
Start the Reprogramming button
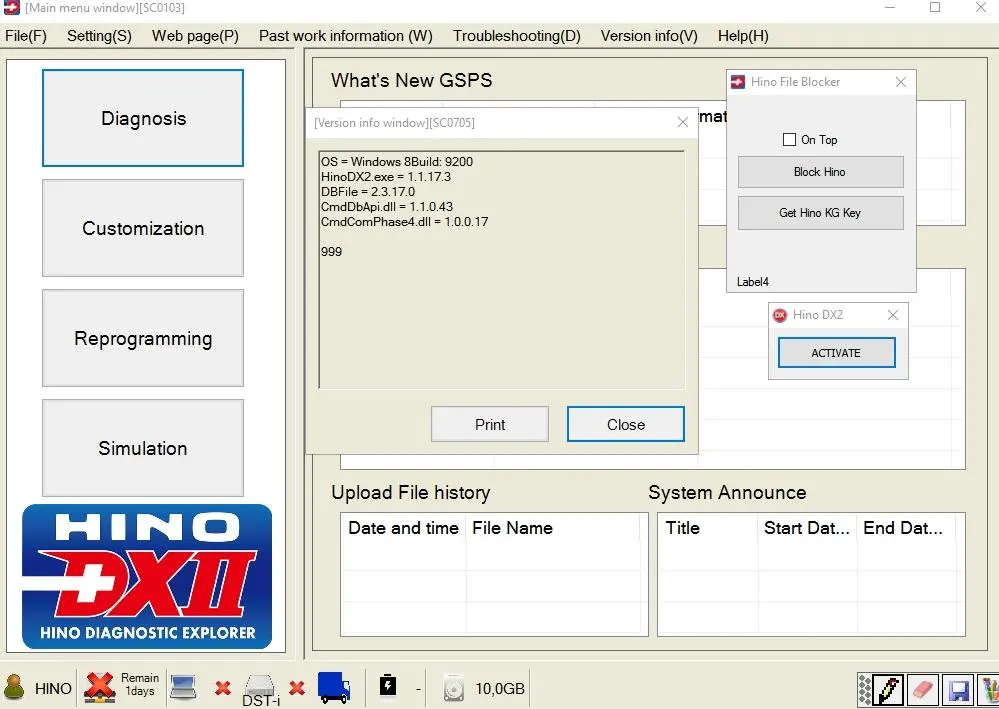[143, 338]
